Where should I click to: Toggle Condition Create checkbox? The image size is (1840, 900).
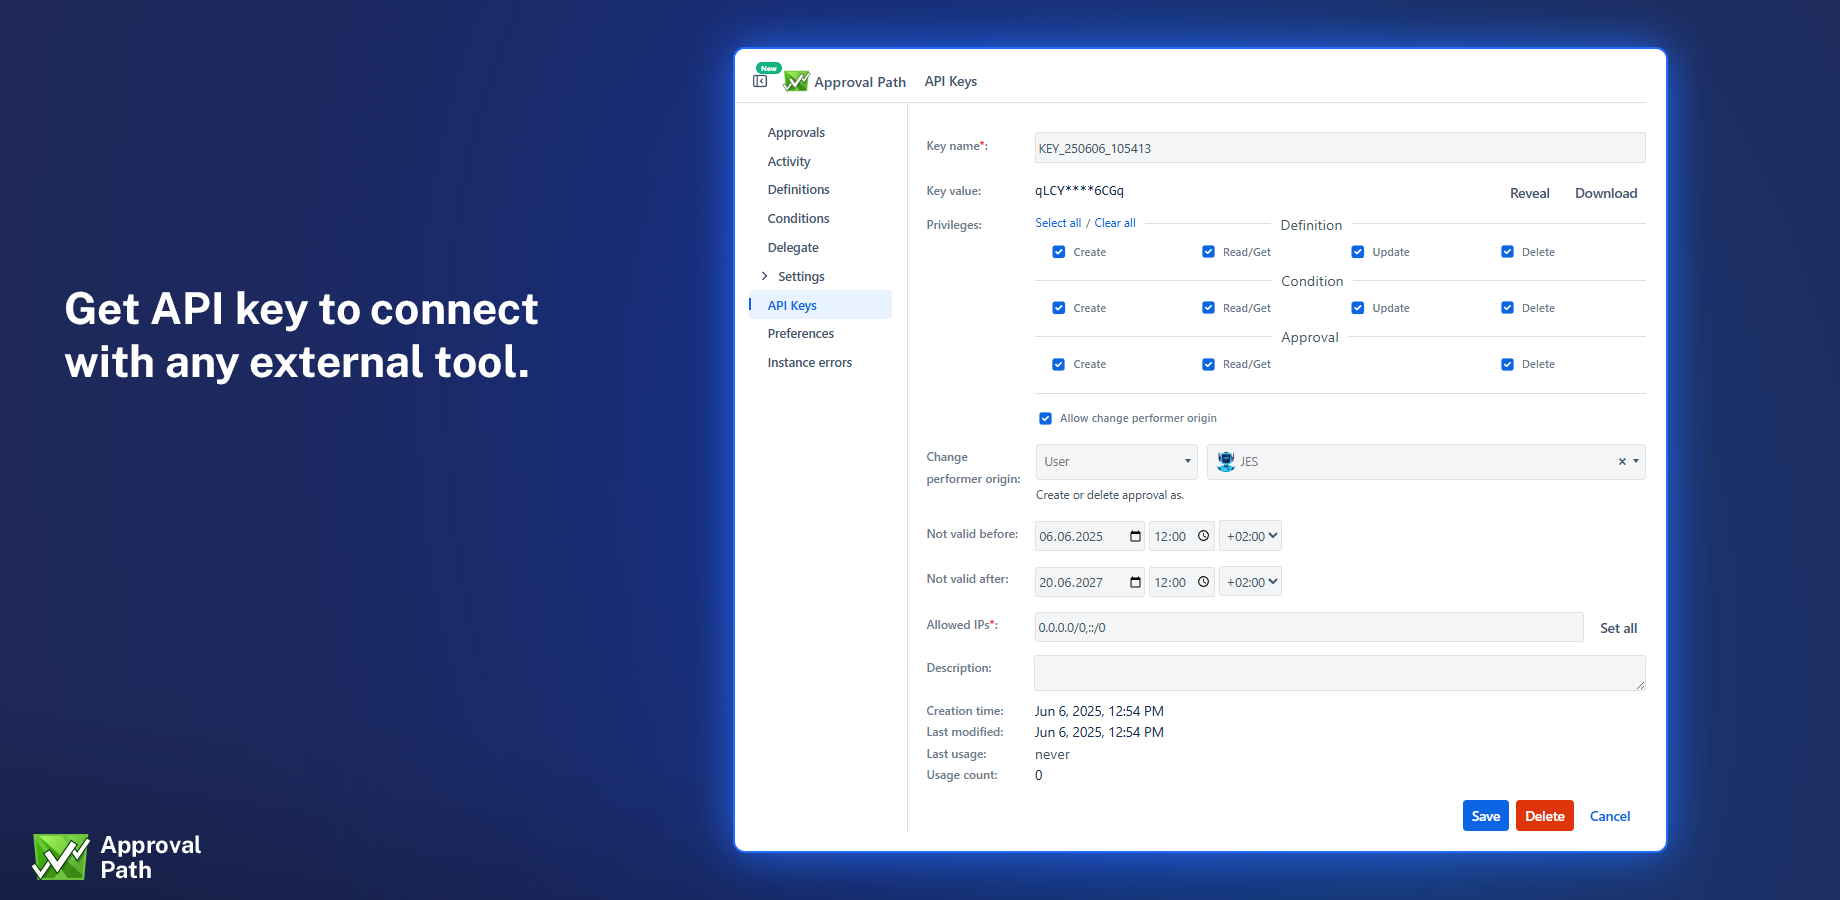(x=1058, y=308)
